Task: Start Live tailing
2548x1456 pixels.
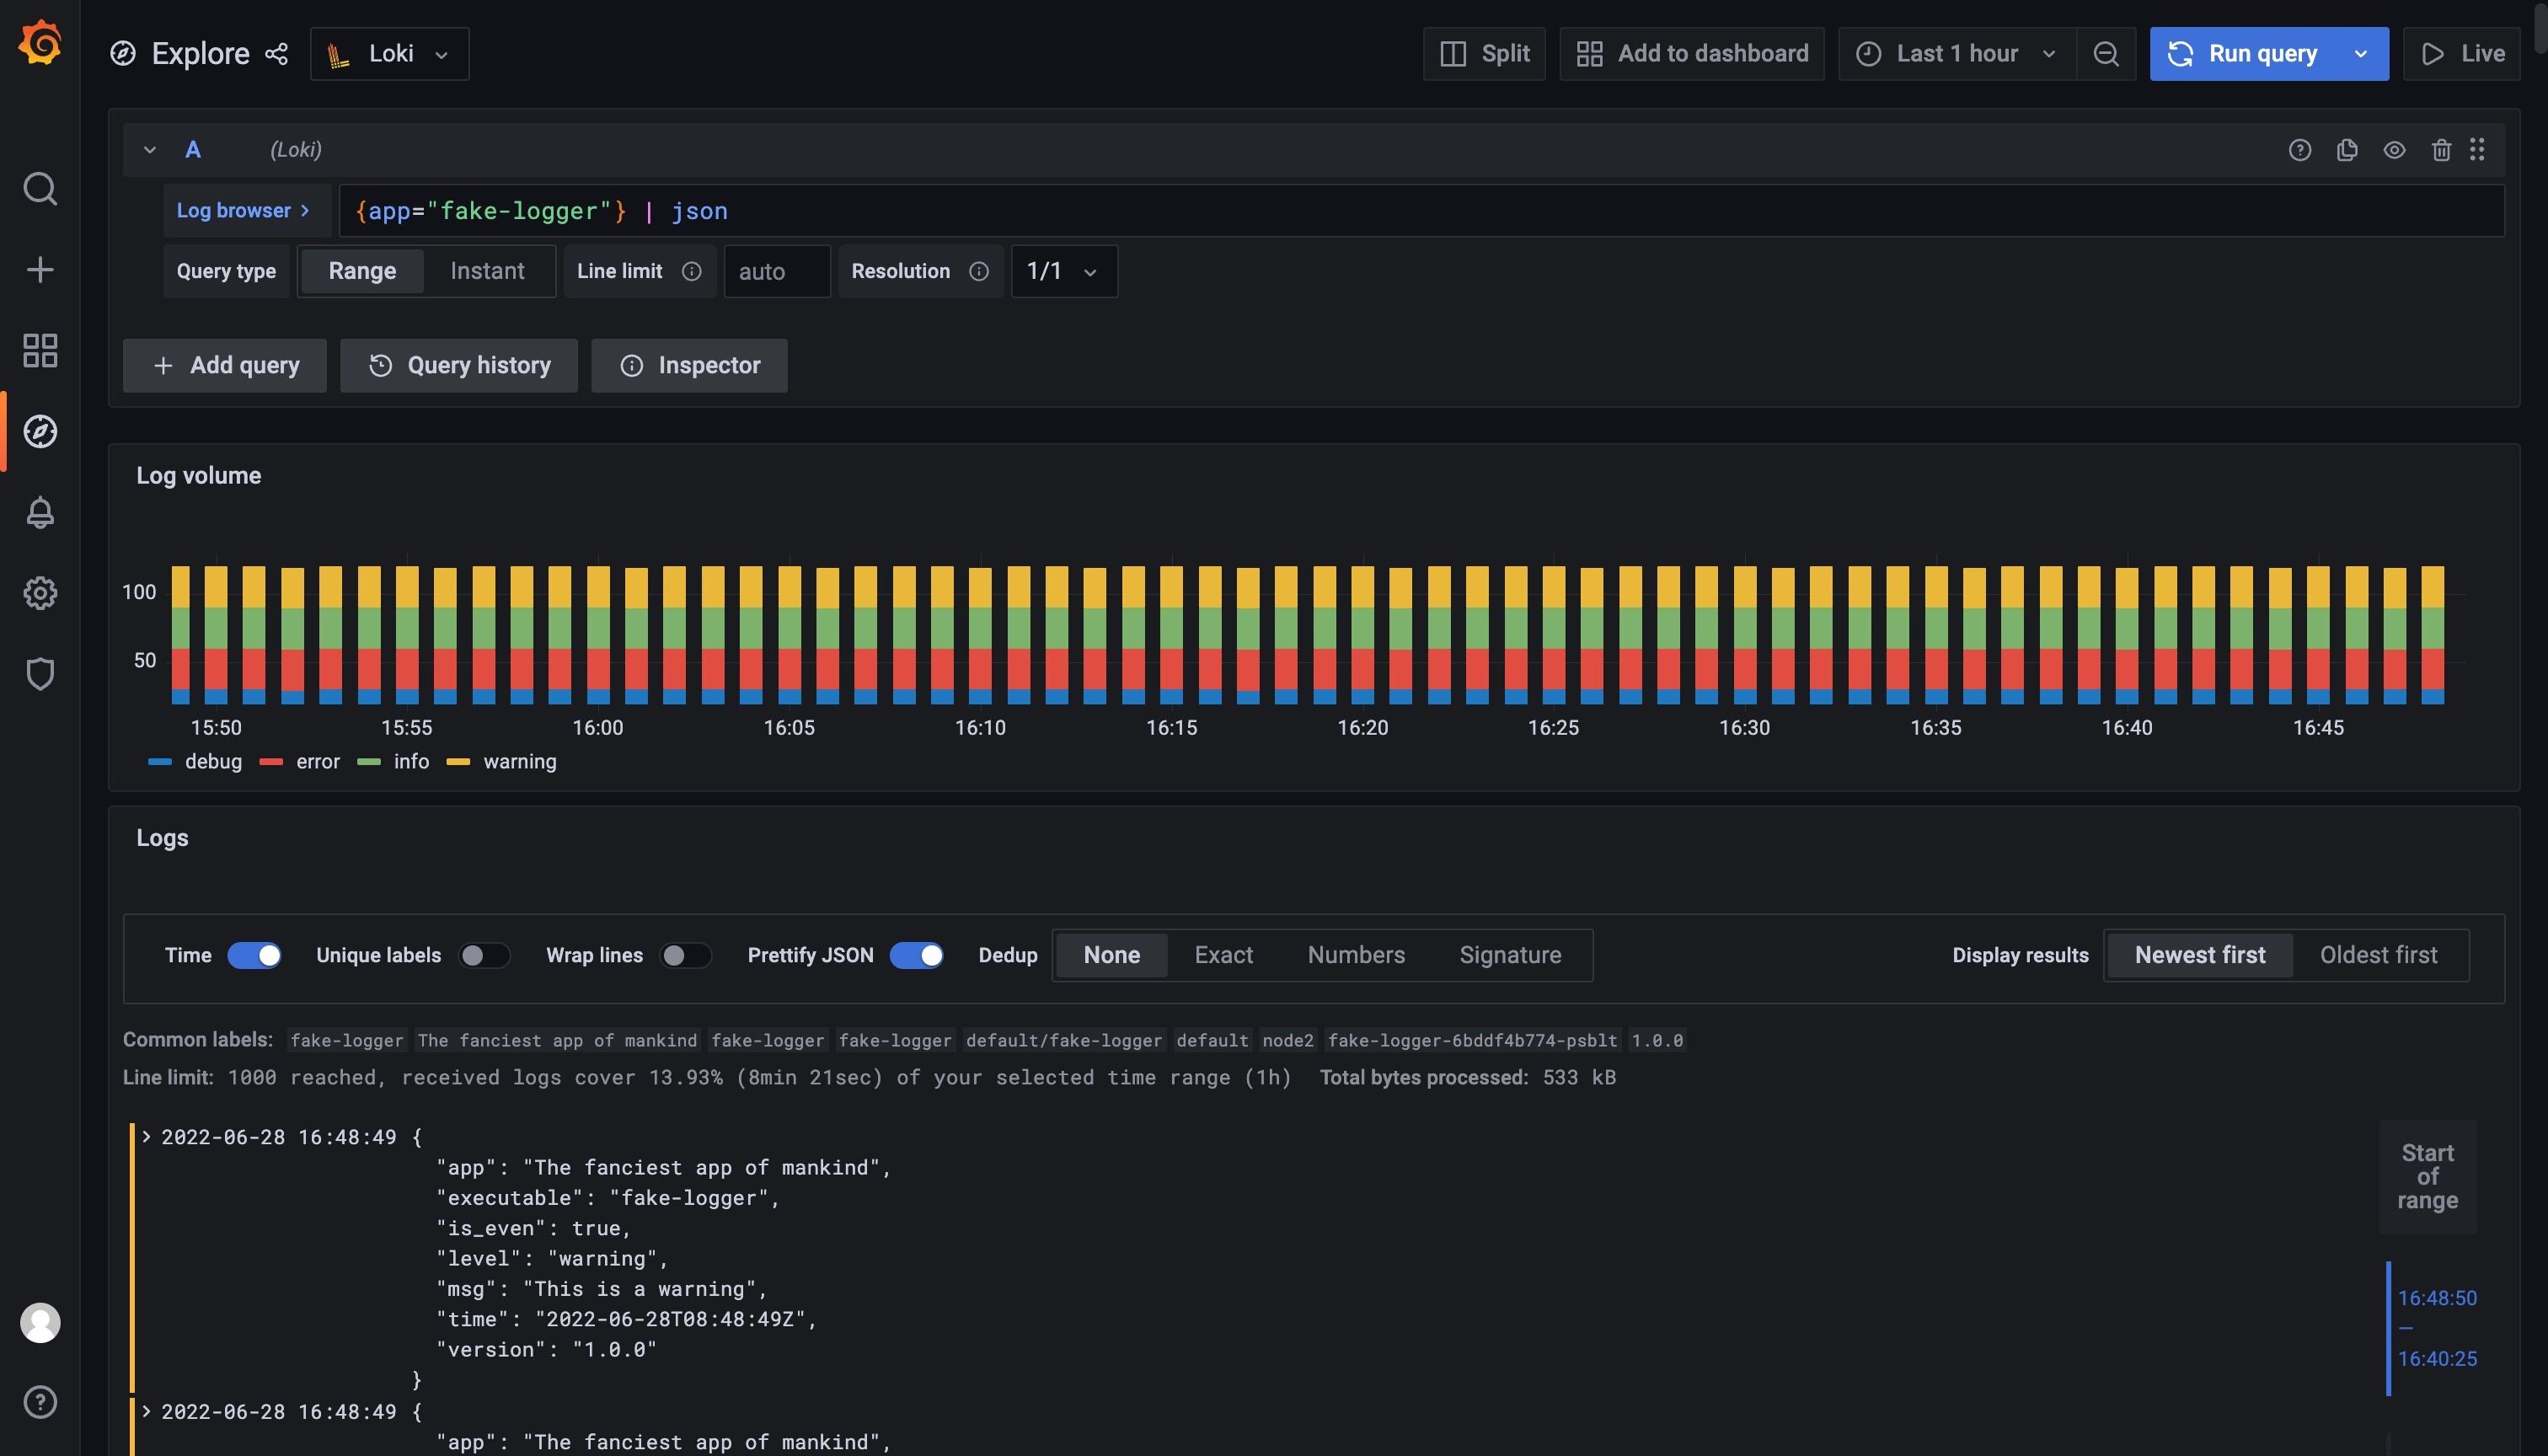Action: click(2461, 54)
